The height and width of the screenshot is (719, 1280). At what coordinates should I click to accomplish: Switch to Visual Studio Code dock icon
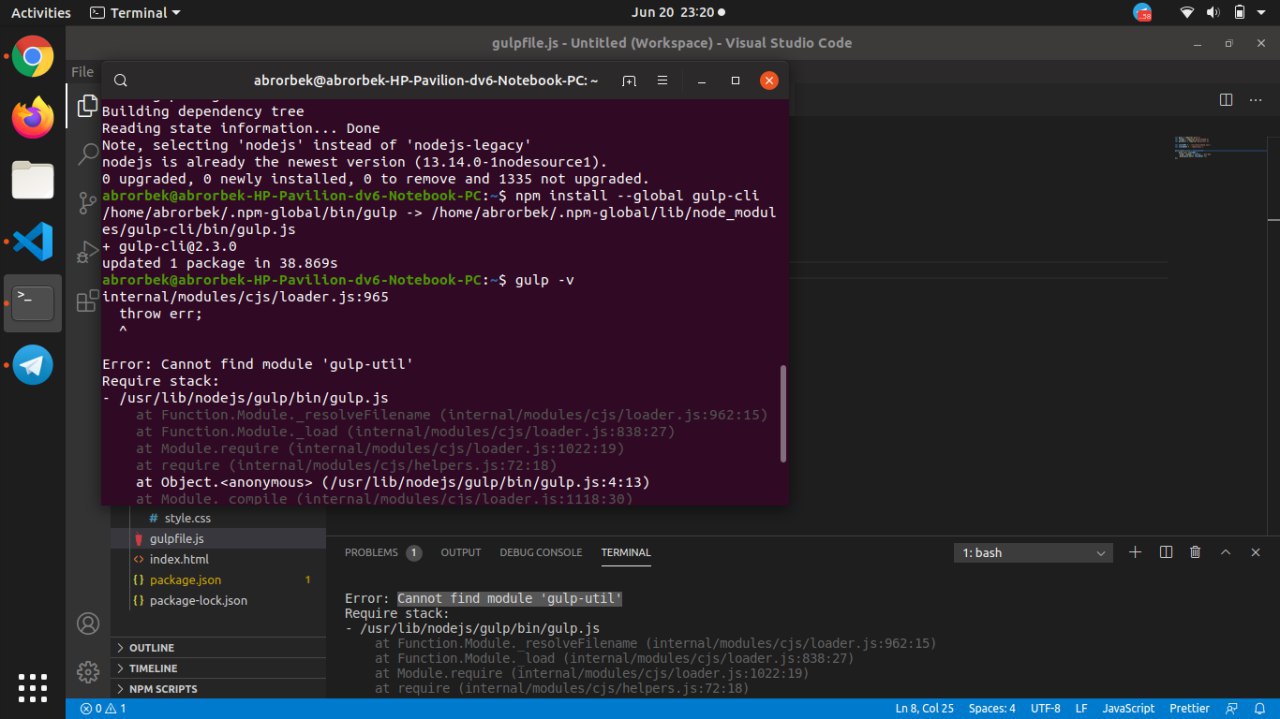[x=33, y=242]
